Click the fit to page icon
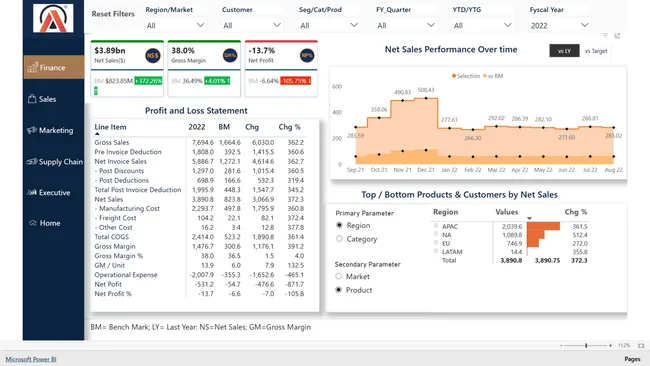The height and width of the screenshot is (366, 650). pyautogui.click(x=641, y=345)
